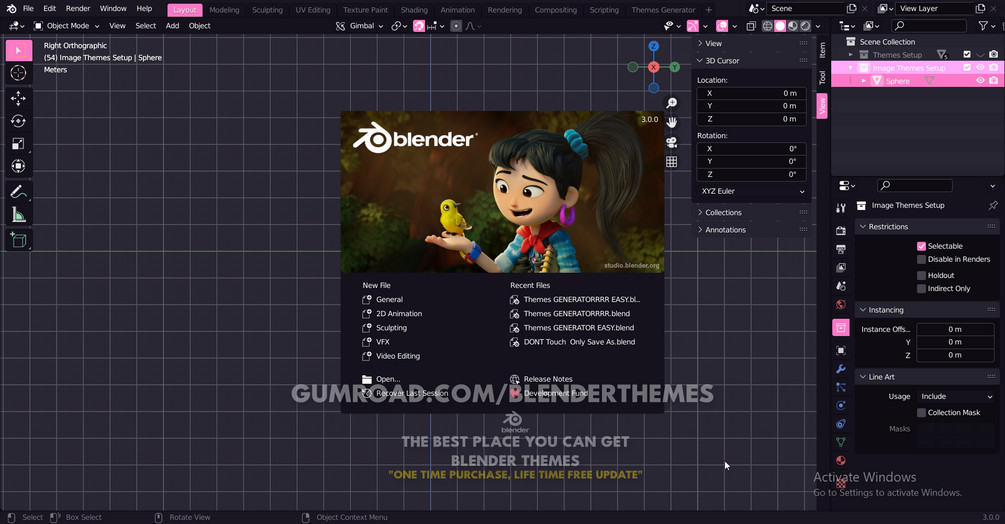Image resolution: width=1005 pixels, height=524 pixels.
Task: Collapse the Line Art panel
Action: (927, 377)
